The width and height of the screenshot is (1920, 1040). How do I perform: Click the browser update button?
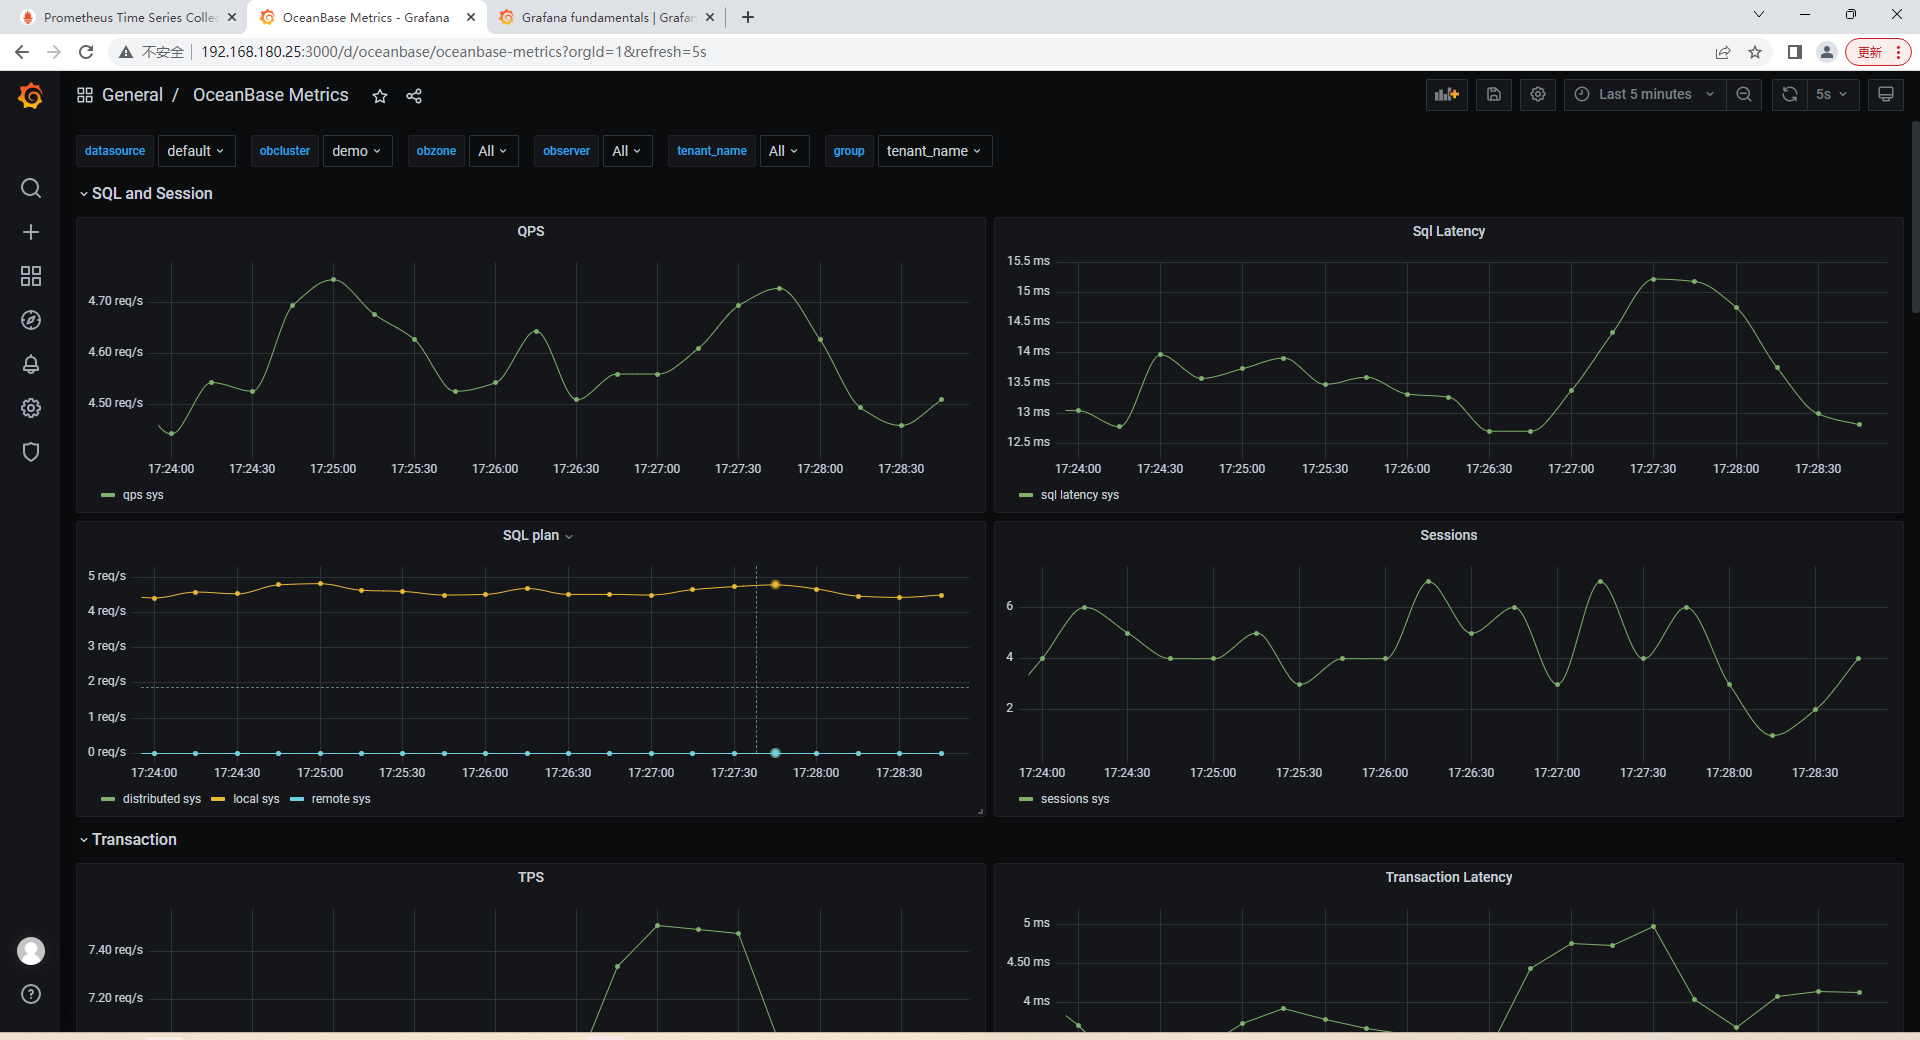pyautogui.click(x=1878, y=52)
